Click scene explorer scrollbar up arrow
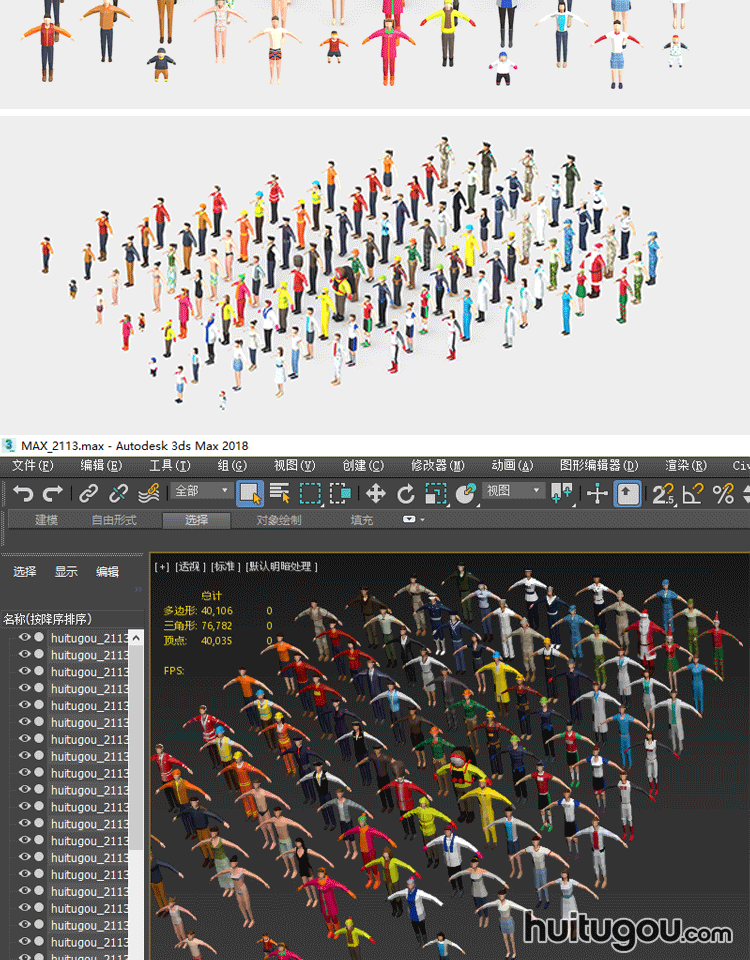The height and width of the screenshot is (960, 750). point(137,637)
